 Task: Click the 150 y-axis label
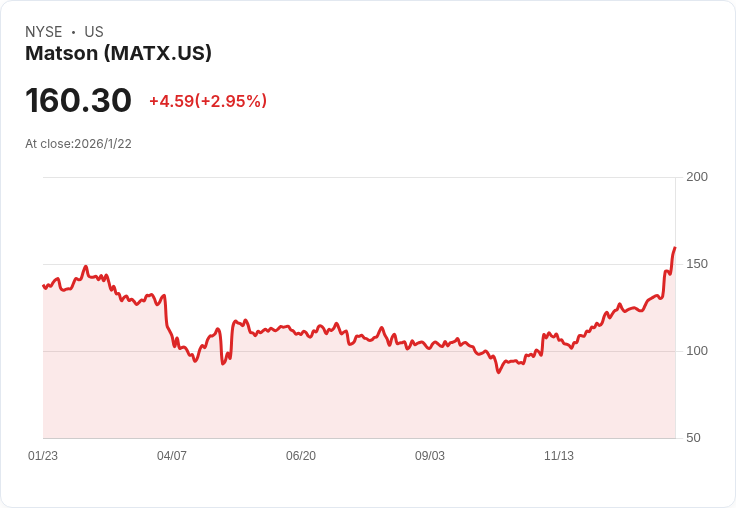[697, 264]
